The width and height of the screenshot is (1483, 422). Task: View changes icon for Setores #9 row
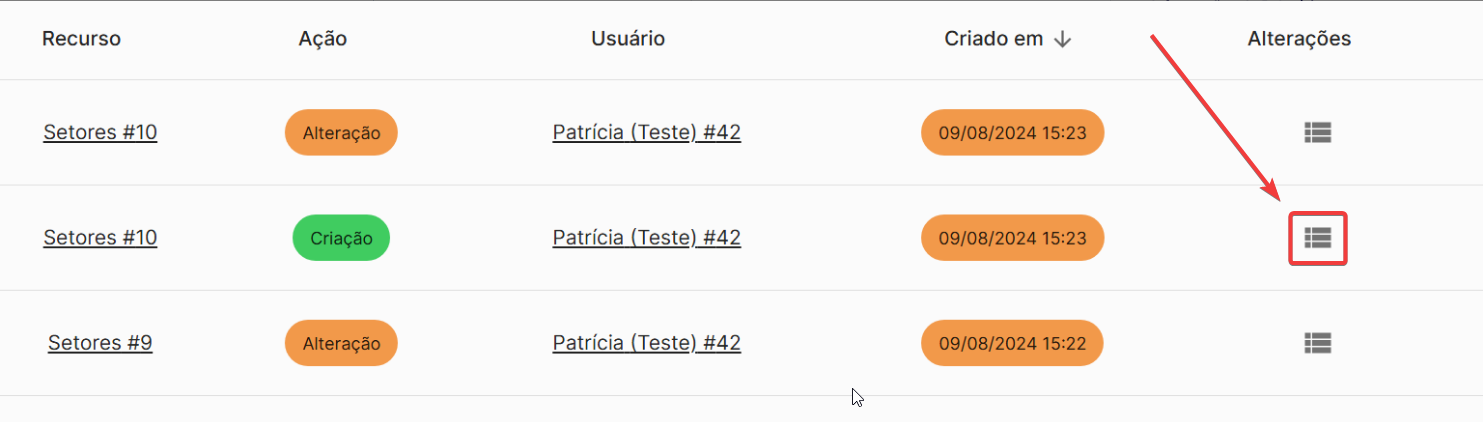pyautogui.click(x=1318, y=343)
